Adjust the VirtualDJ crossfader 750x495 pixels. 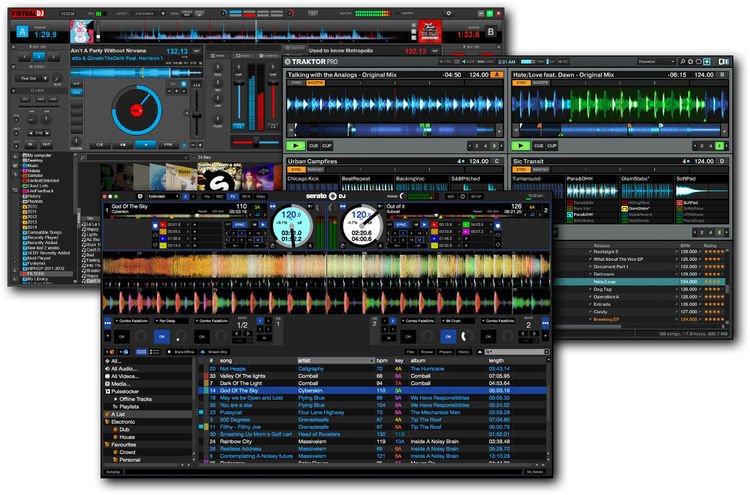256,142
